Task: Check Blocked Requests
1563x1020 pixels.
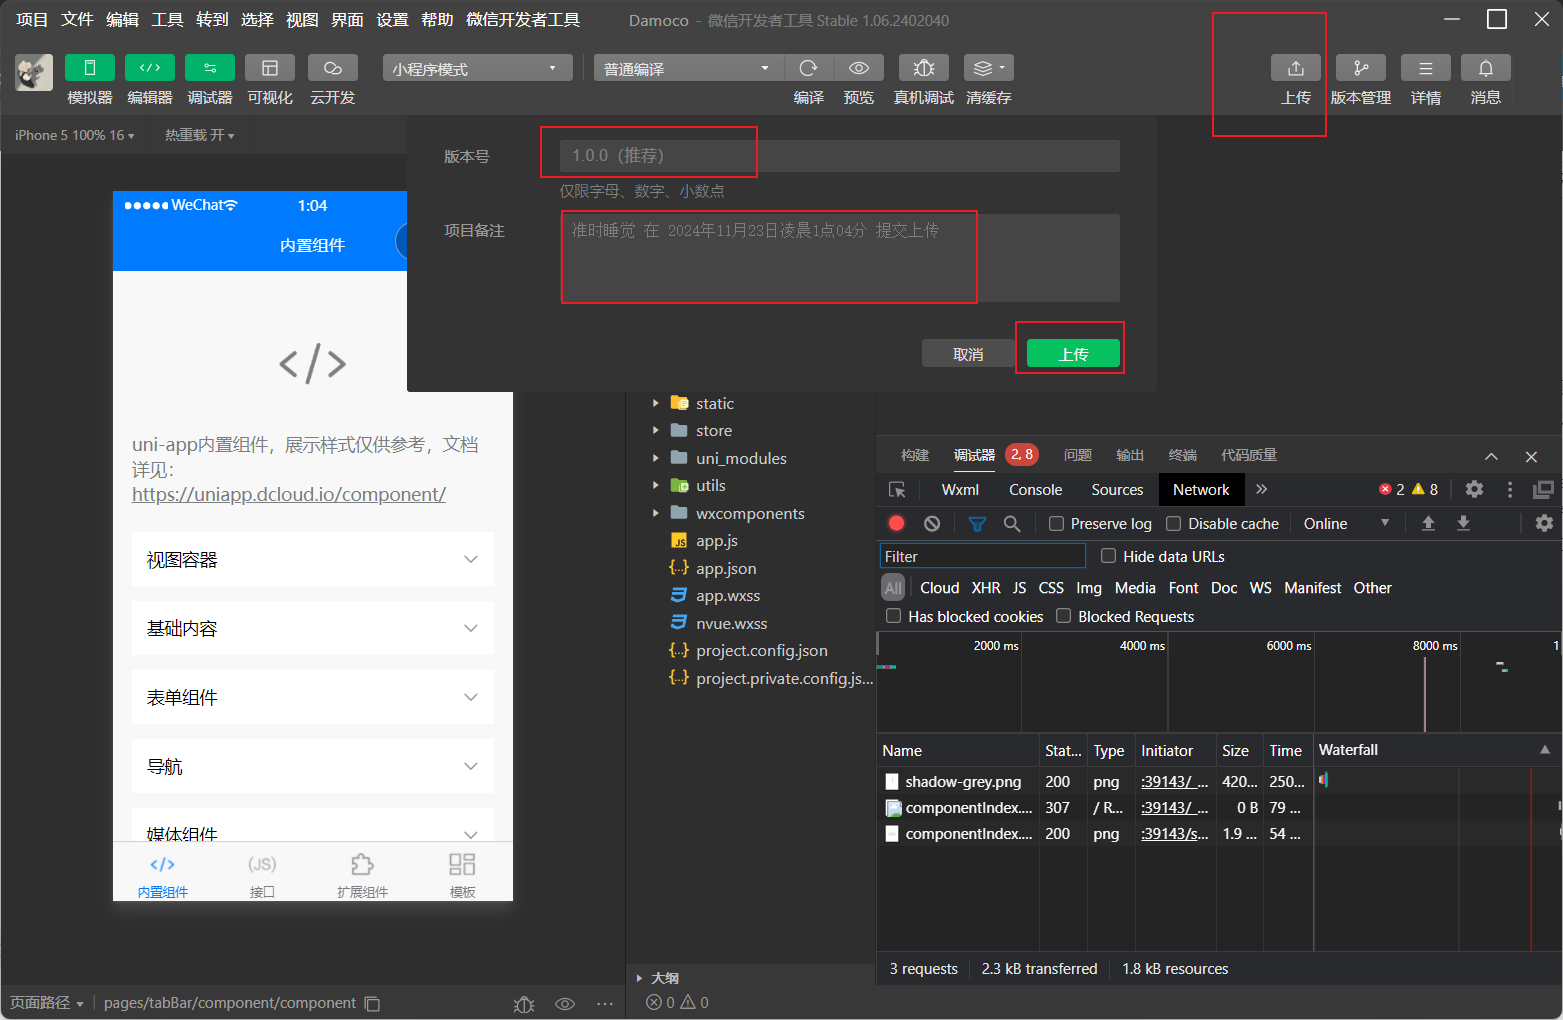Action: click(1064, 616)
